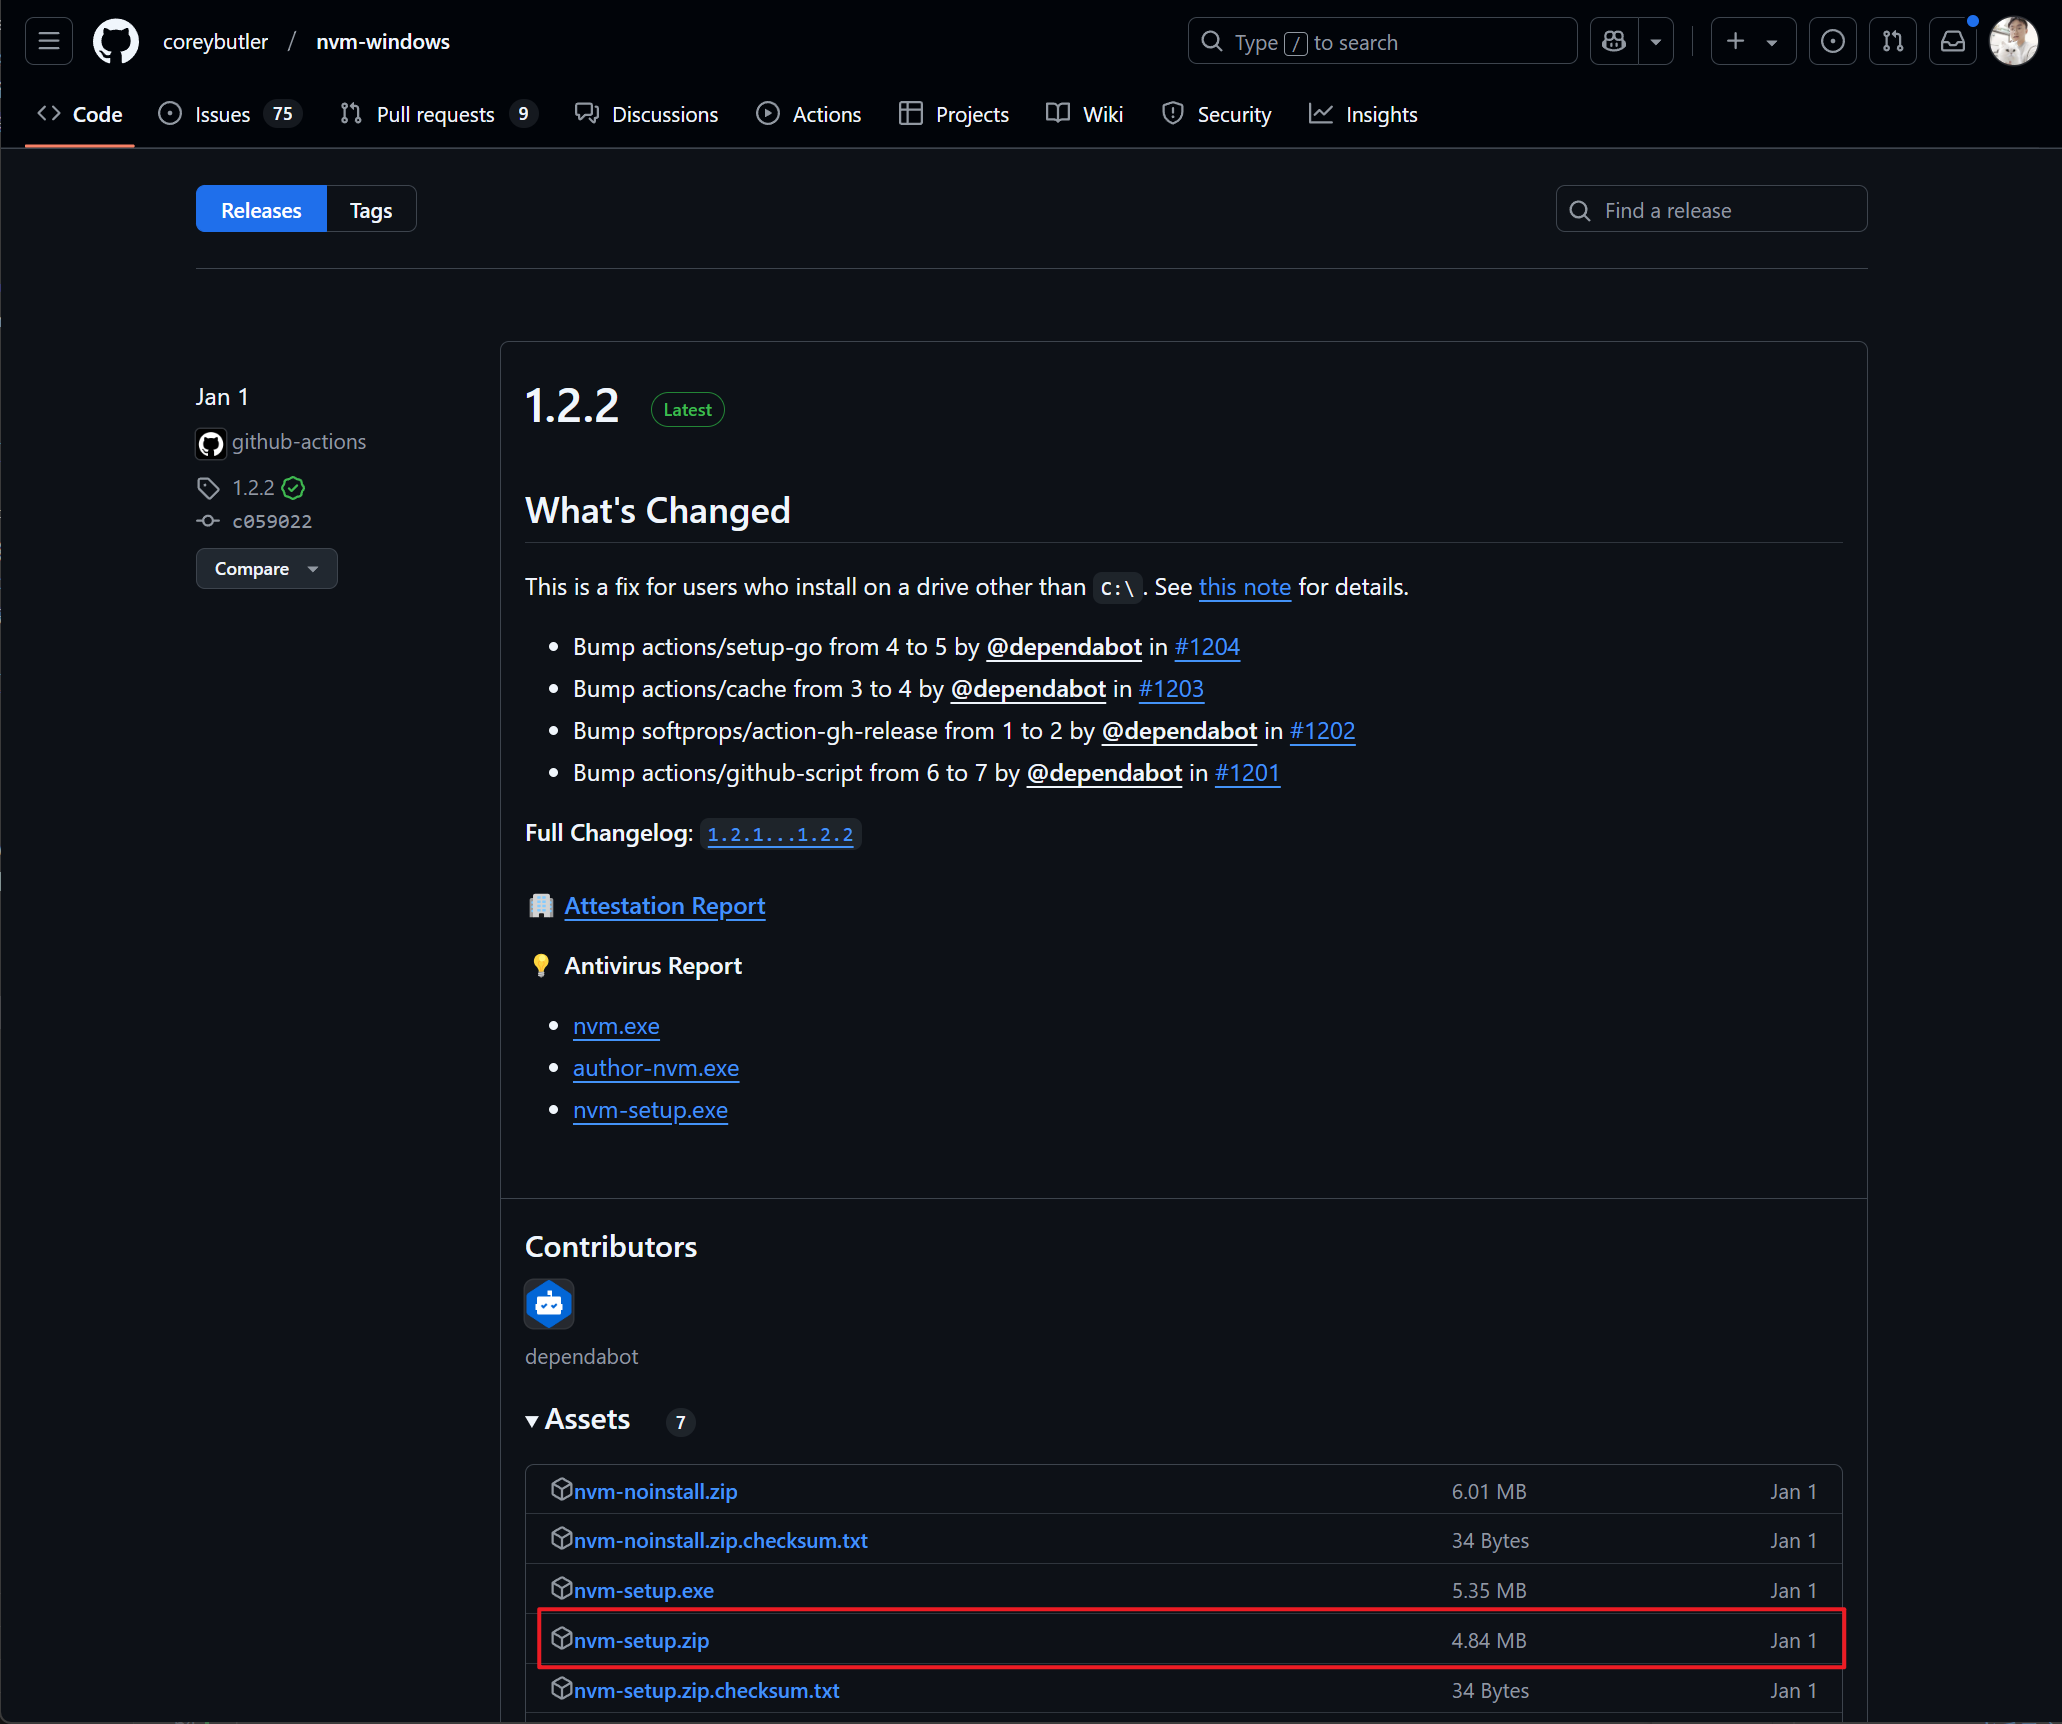
Task: Open the Copilot chat icon
Action: [x=1614, y=42]
